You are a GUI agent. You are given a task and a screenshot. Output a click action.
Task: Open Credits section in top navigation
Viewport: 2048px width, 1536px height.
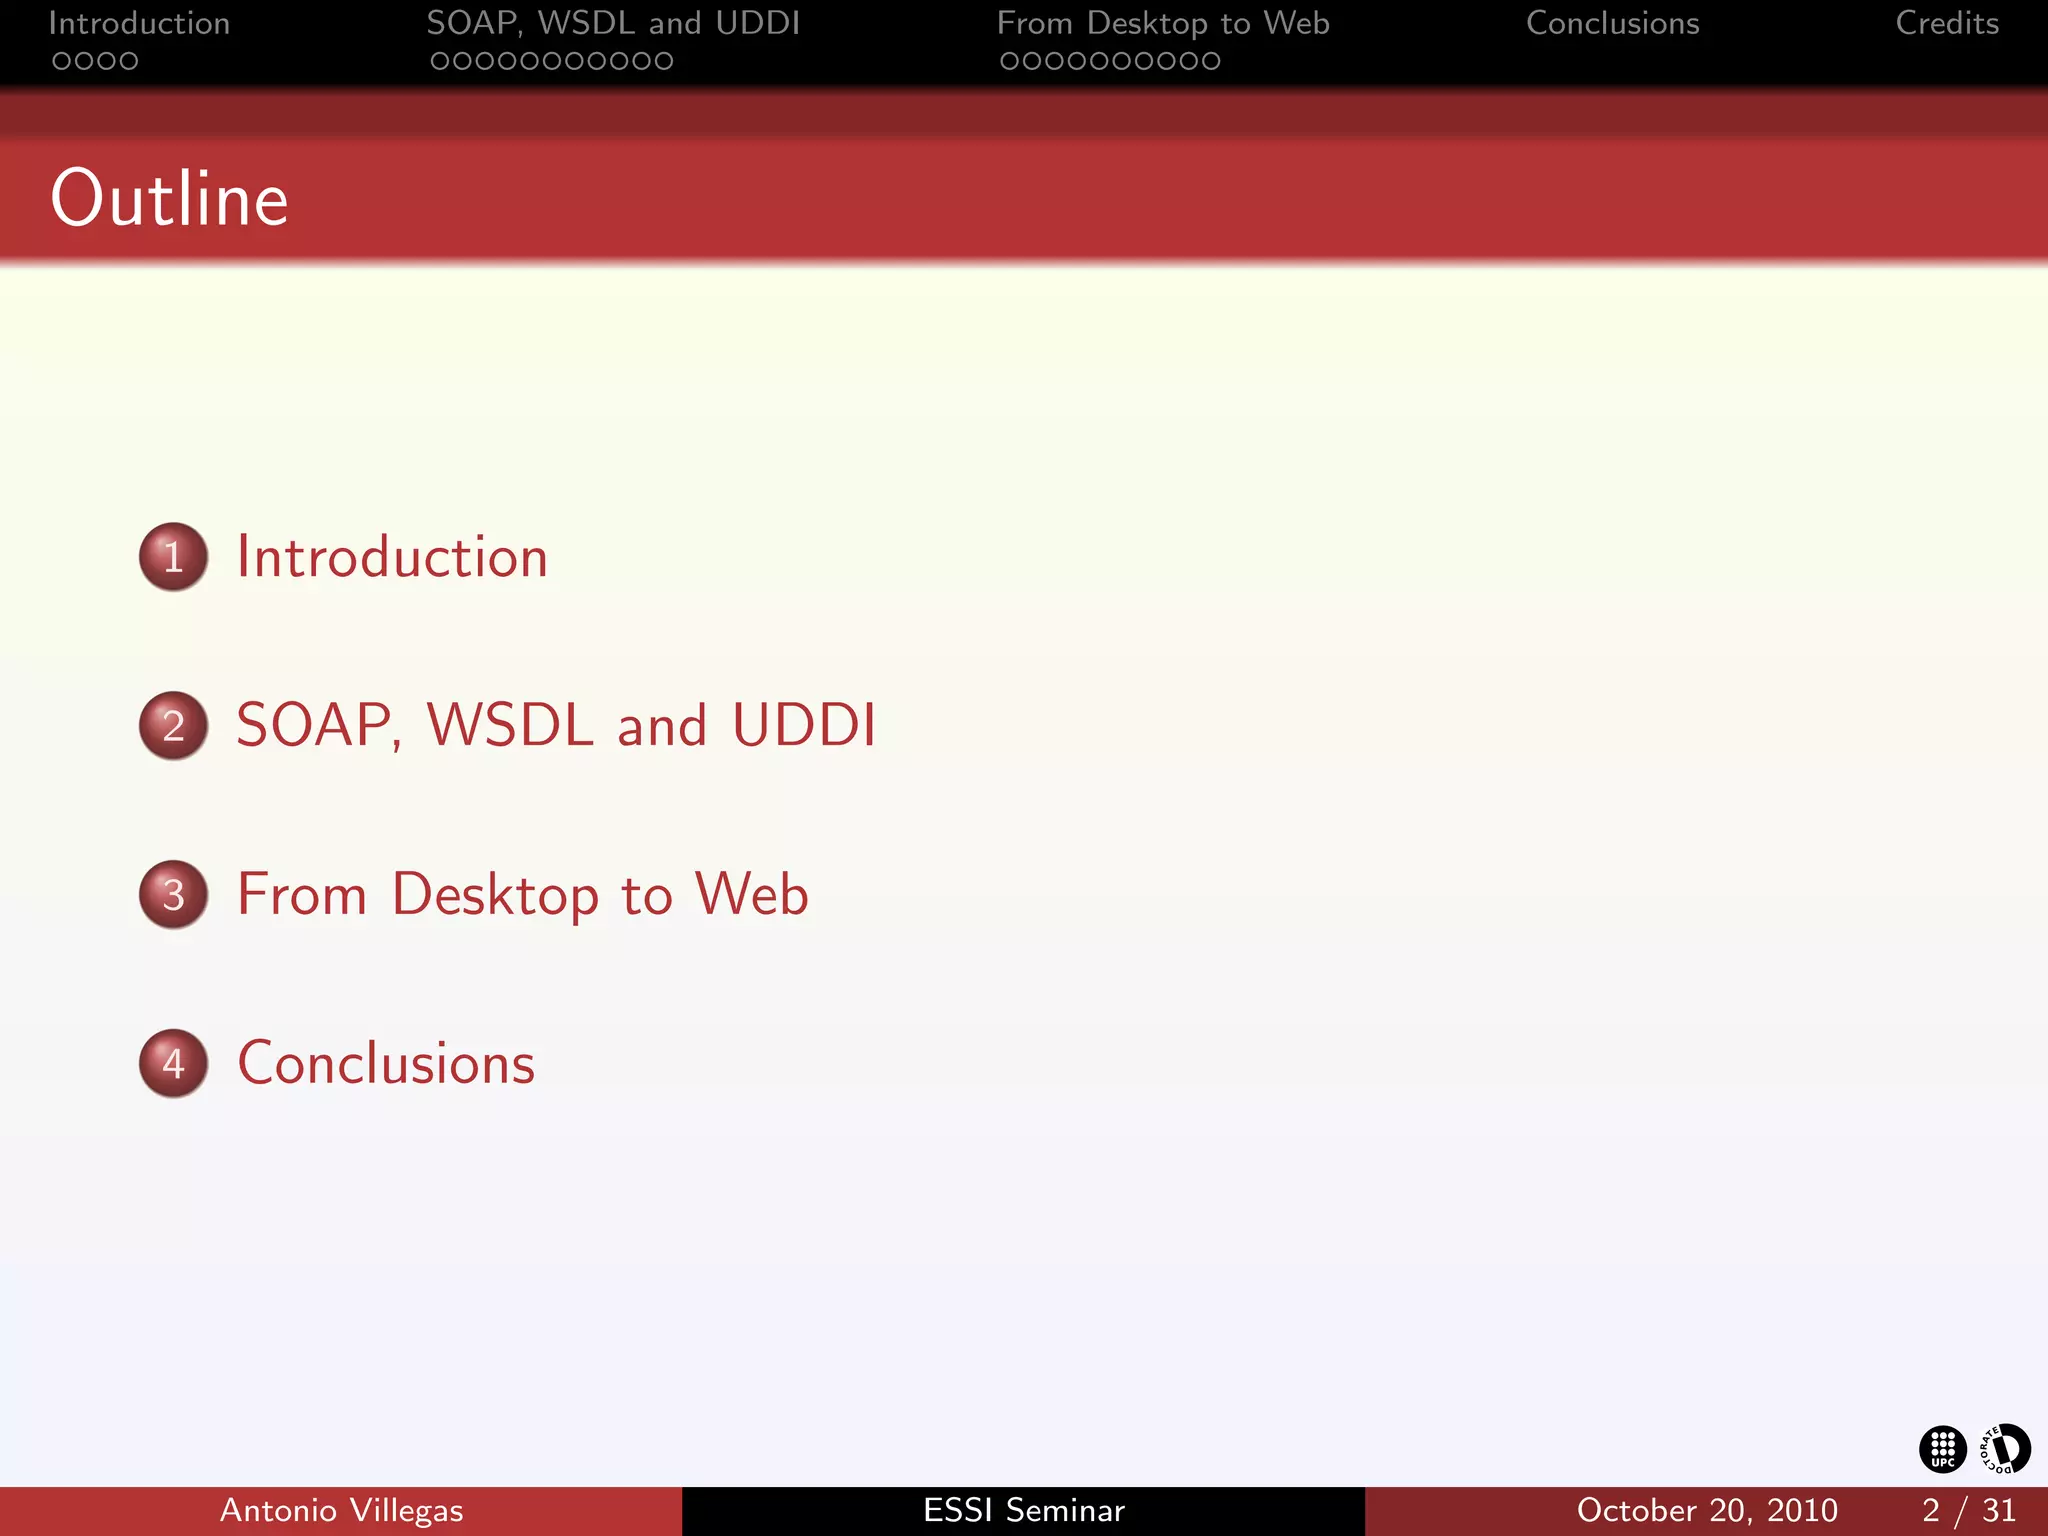pos(1946,23)
